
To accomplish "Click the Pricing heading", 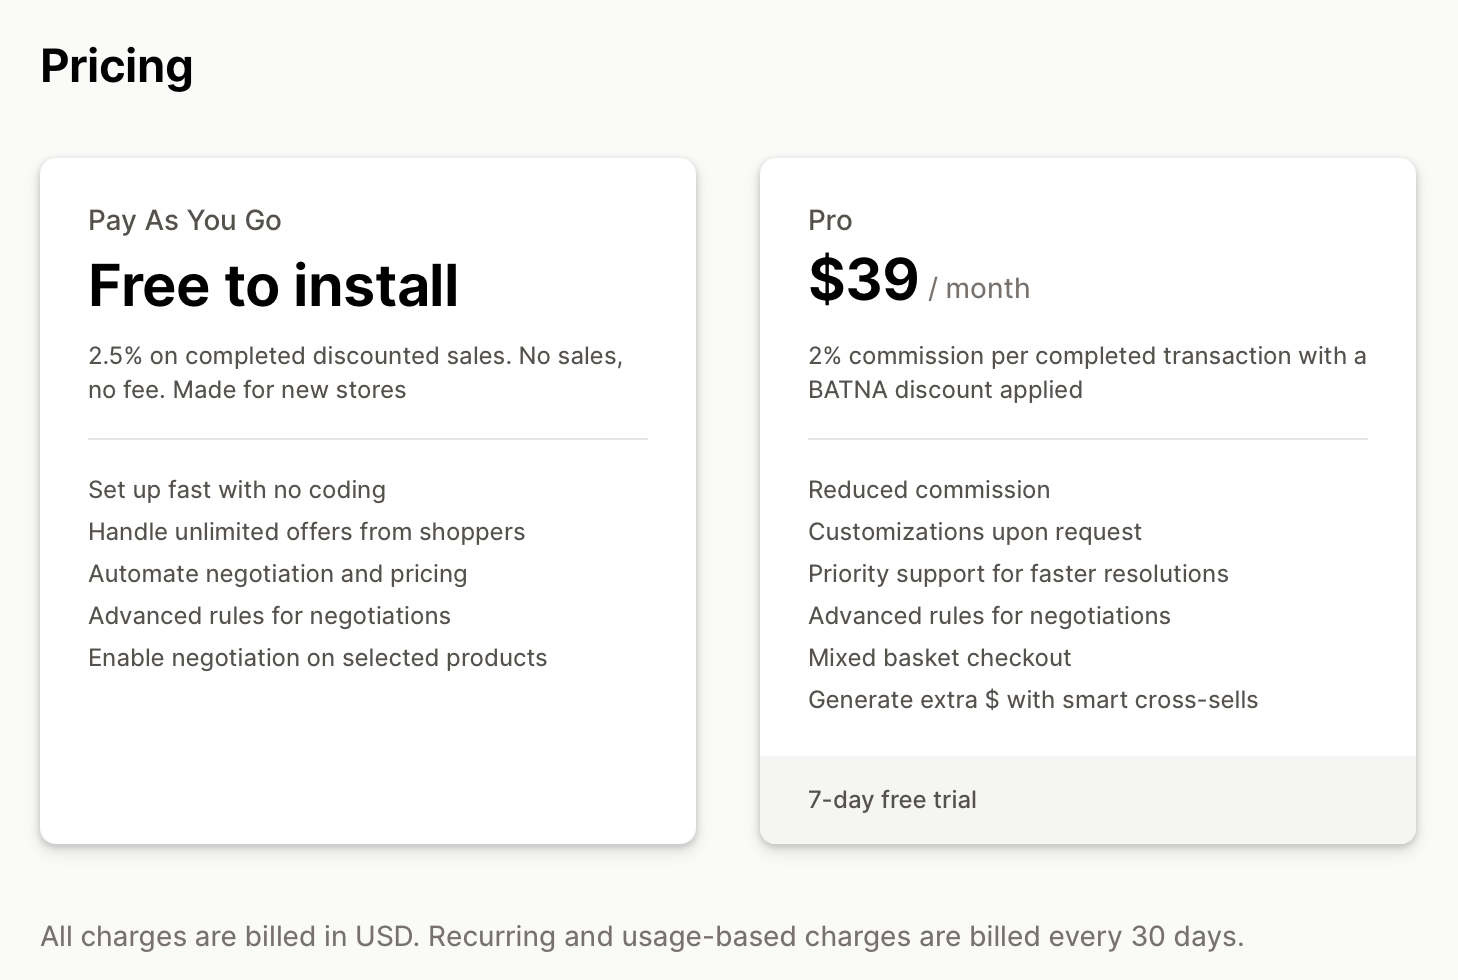I will pos(117,67).
